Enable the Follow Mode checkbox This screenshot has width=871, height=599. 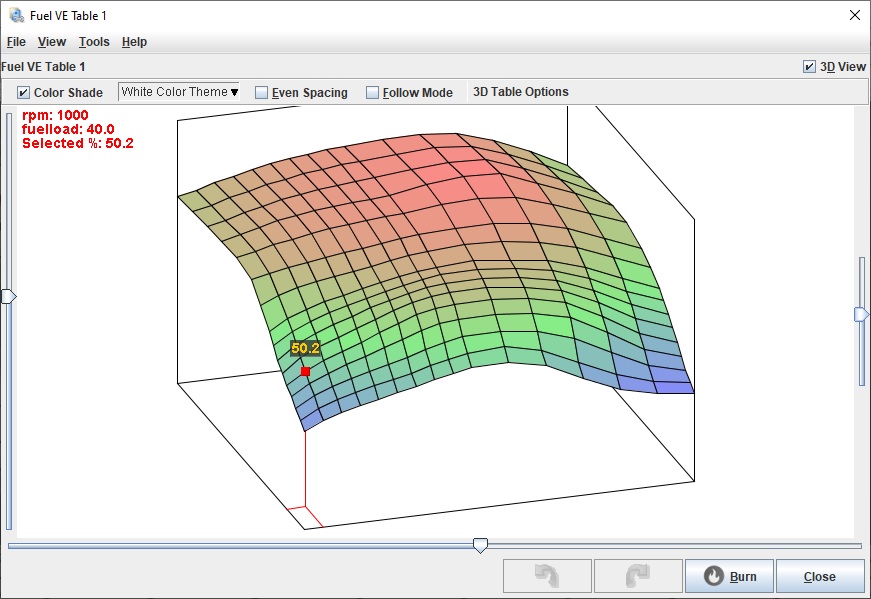click(372, 93)
